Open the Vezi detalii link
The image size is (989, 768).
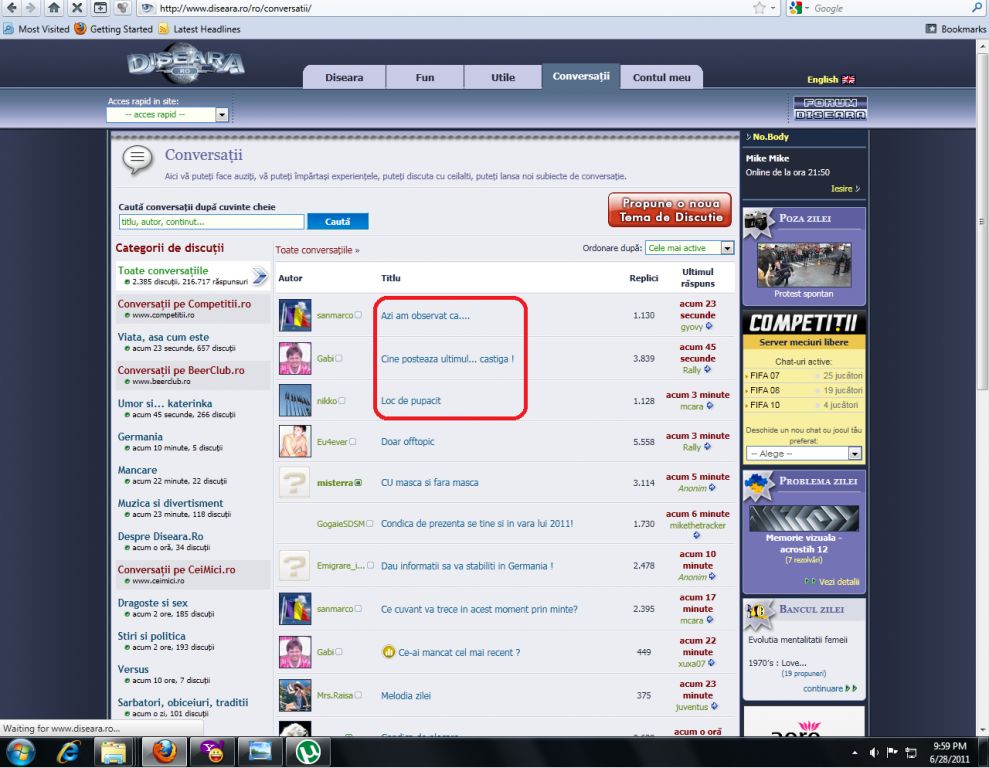pos(839,581)
